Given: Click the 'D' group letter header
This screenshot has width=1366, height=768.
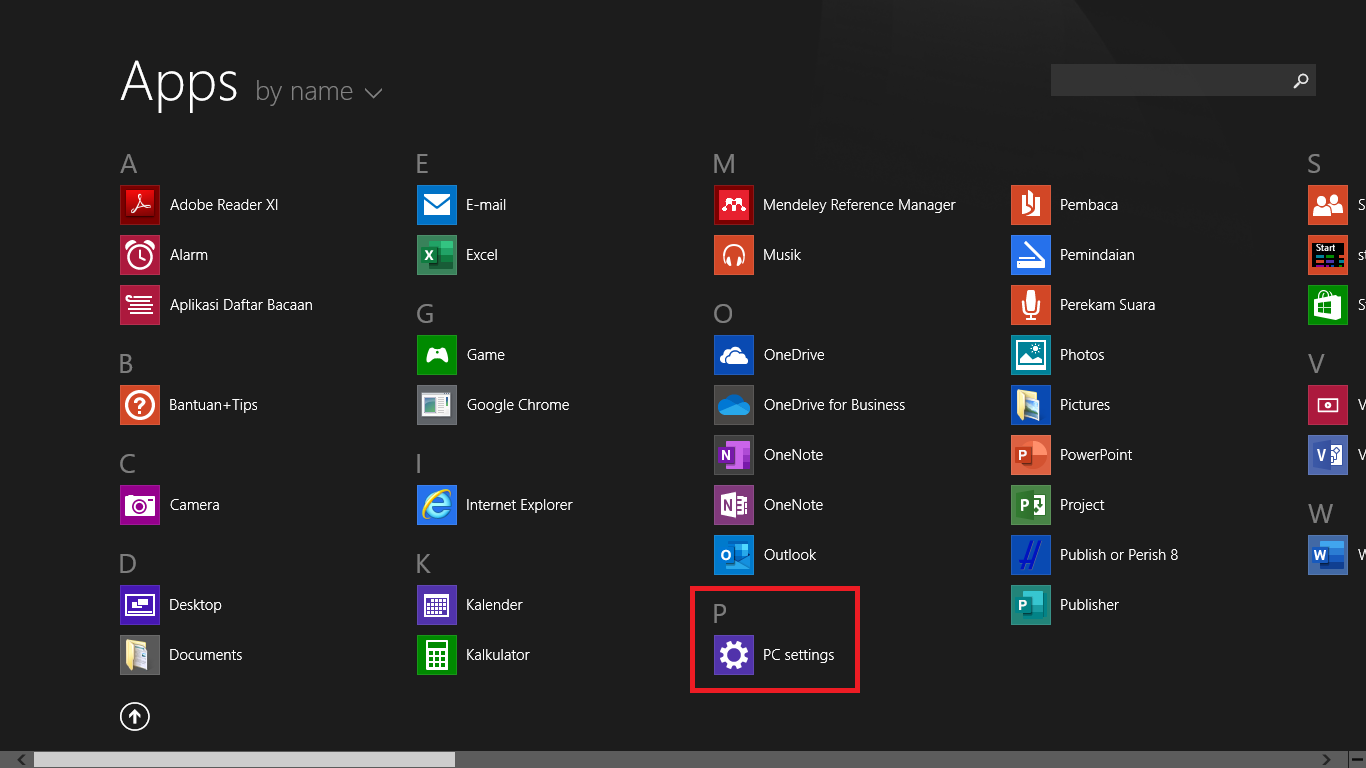Looking at the screenshot, I should pos(128,564).
